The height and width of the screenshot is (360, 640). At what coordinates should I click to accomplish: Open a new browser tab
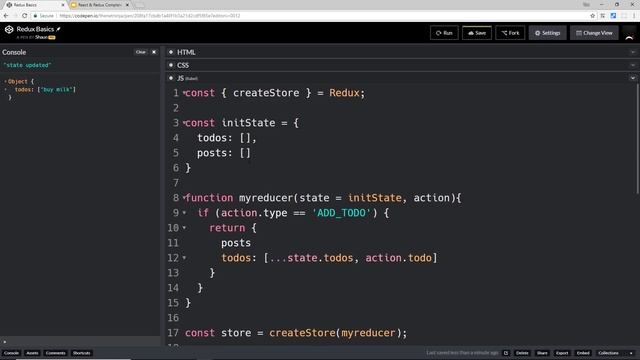(139, 5)
